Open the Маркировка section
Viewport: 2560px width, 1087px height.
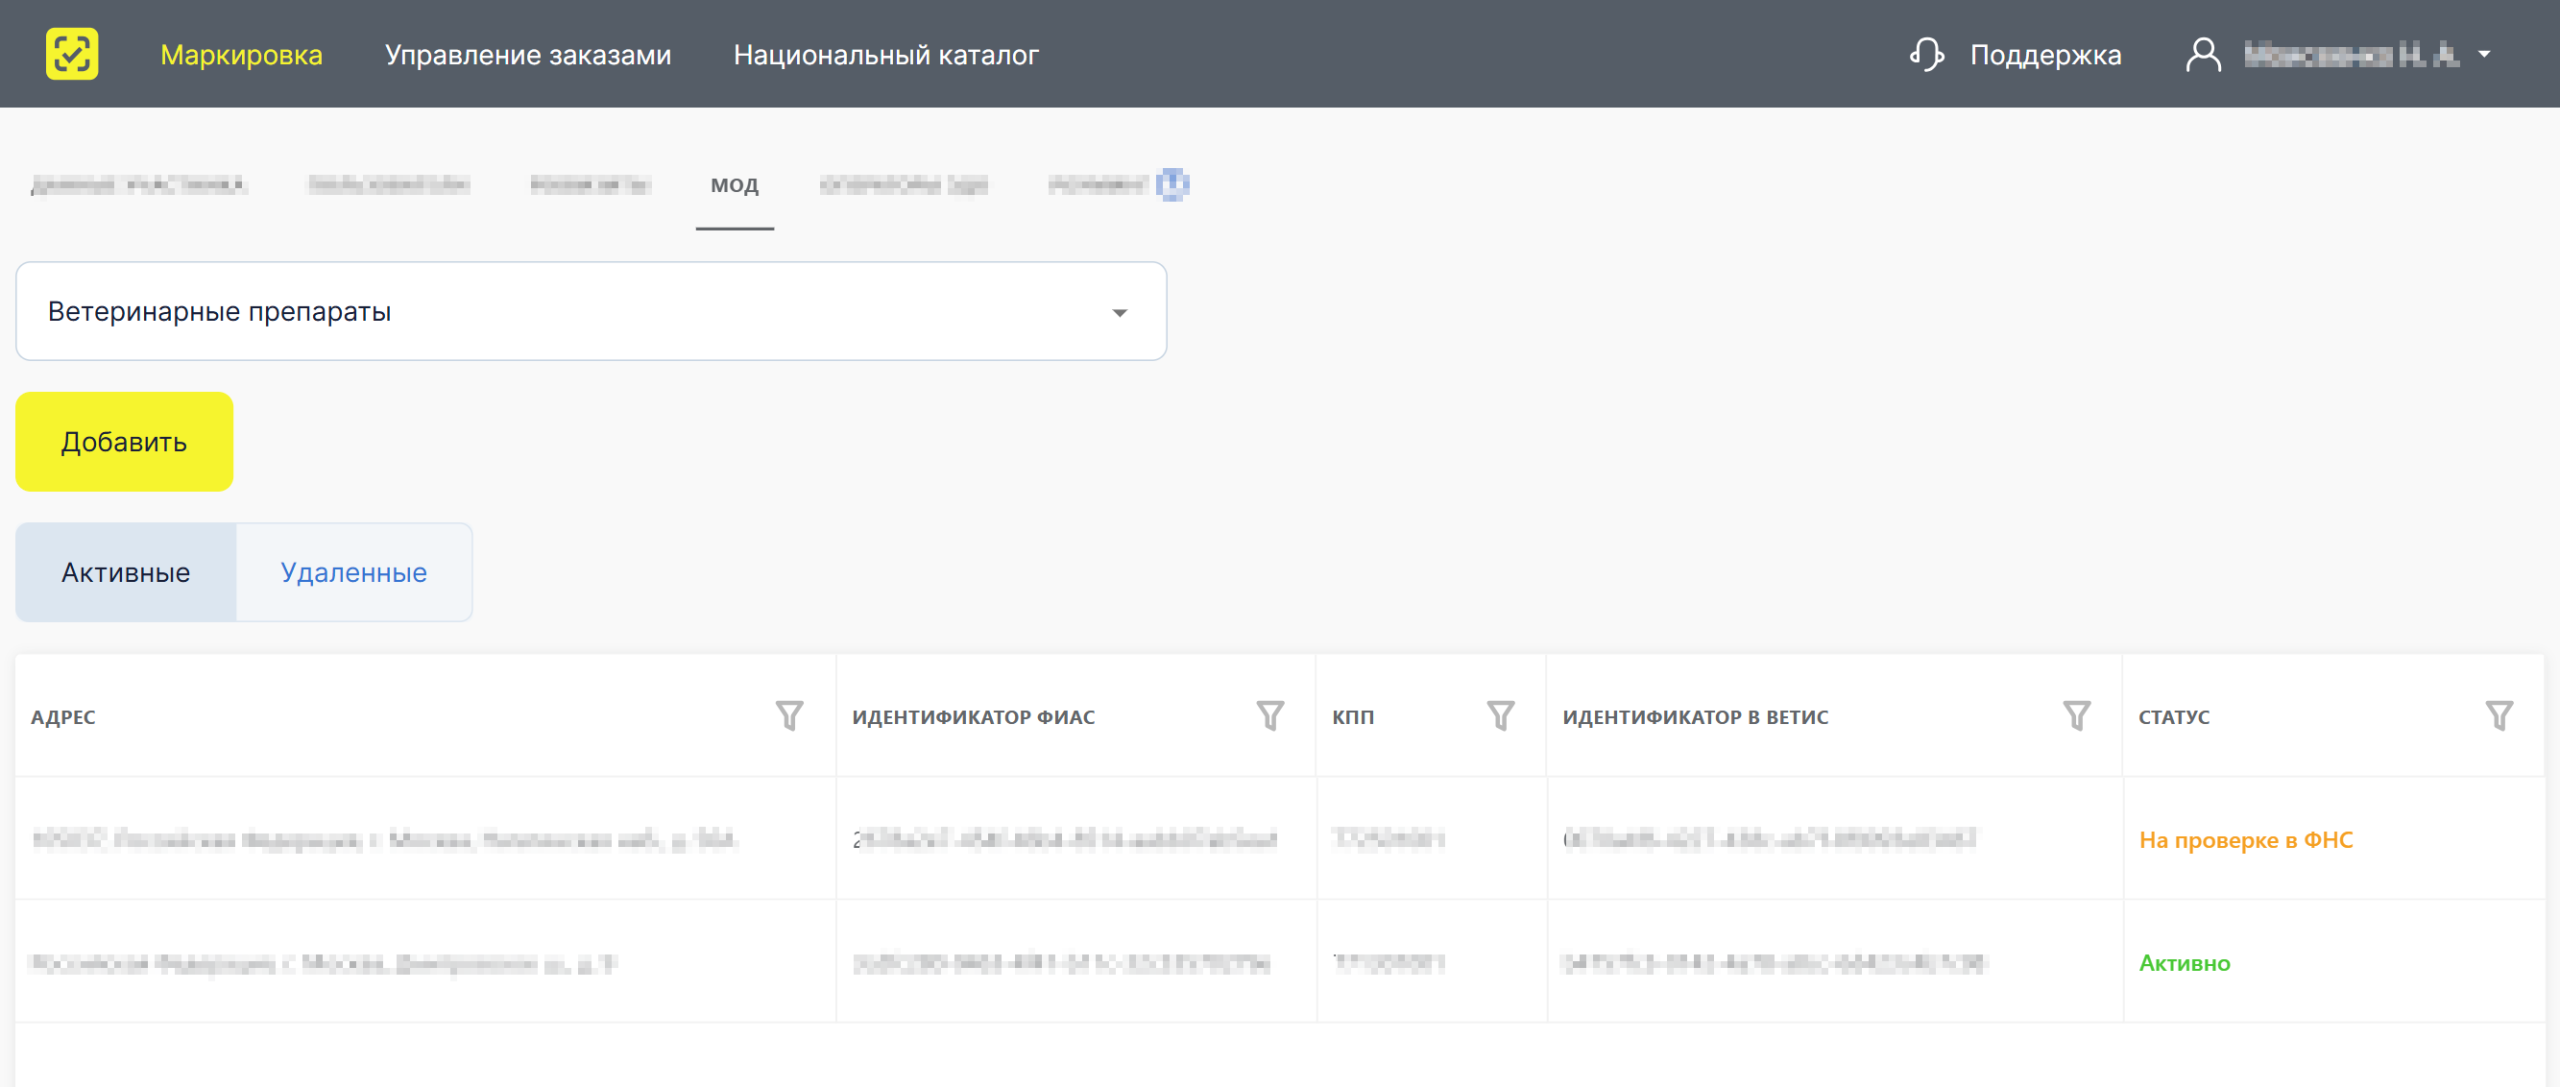tap(241, 55)
